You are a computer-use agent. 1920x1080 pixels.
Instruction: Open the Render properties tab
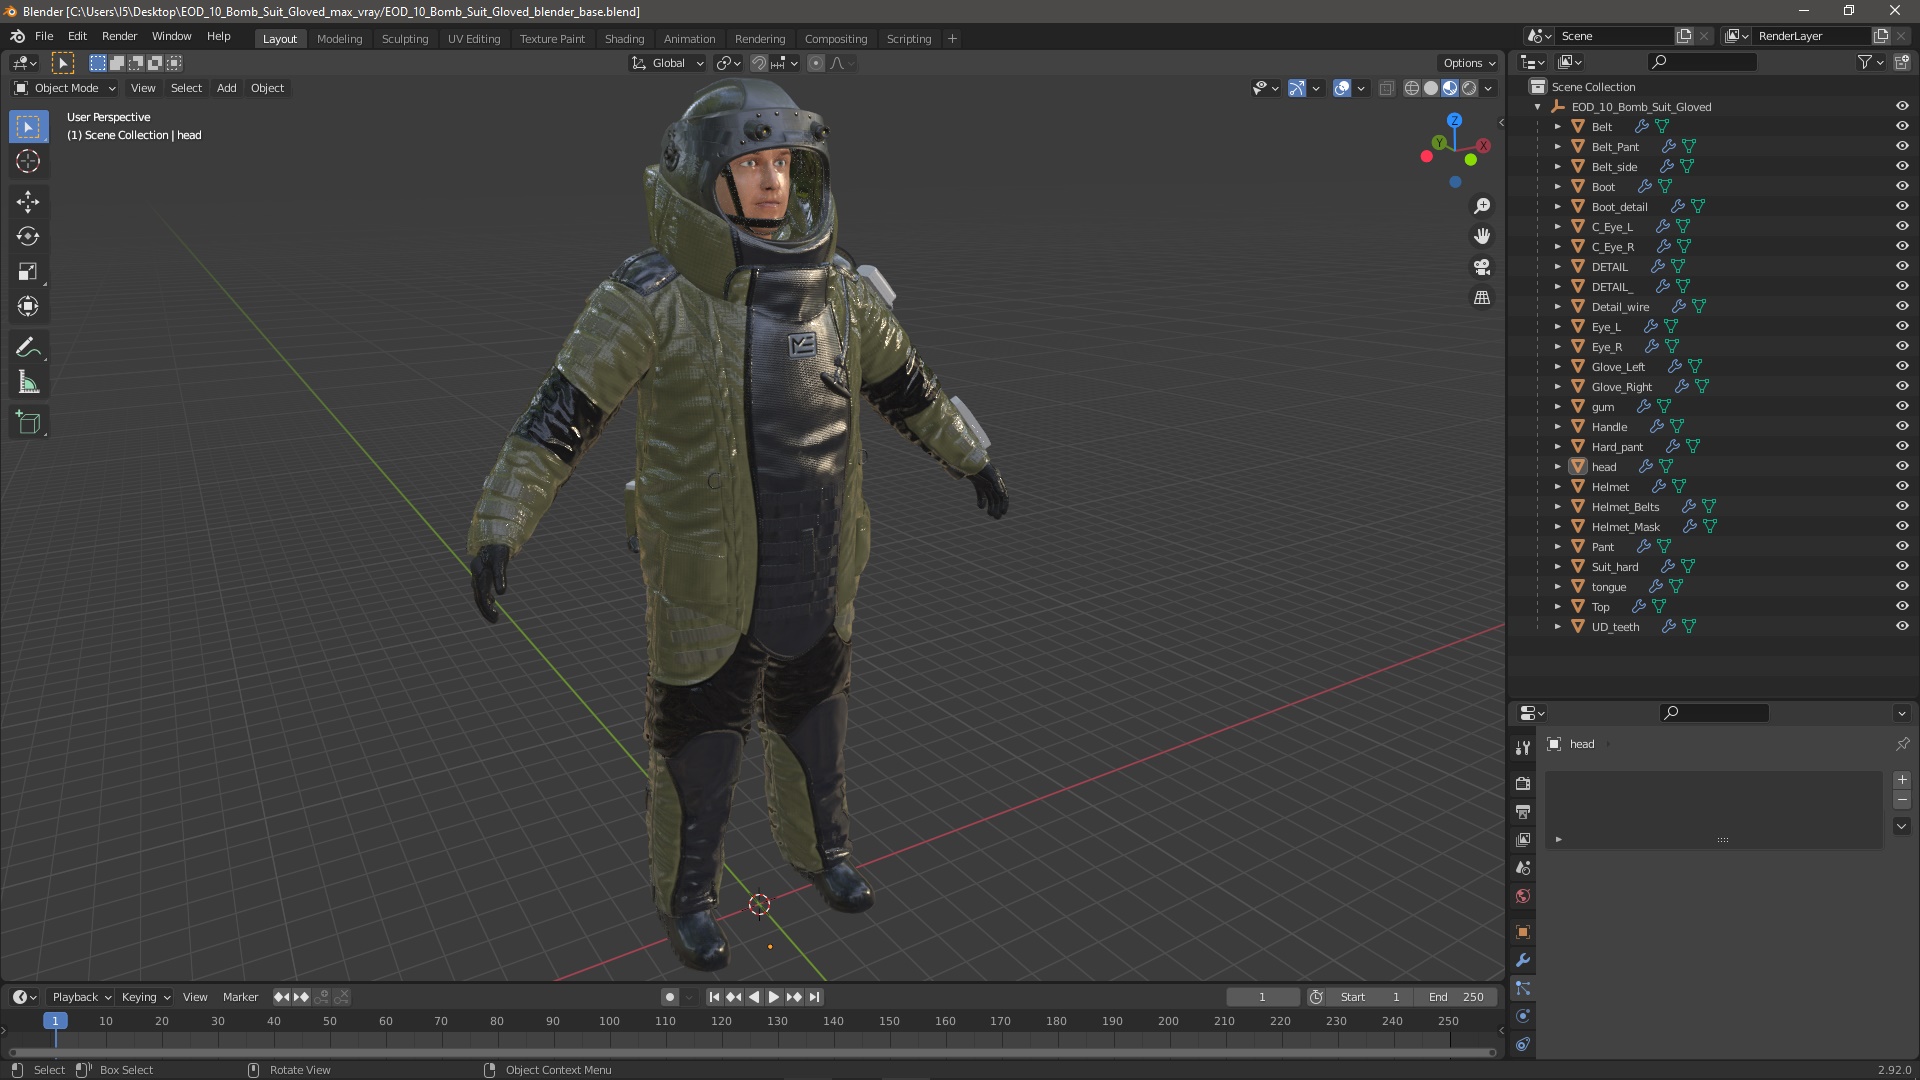(x=1523, y=783)
